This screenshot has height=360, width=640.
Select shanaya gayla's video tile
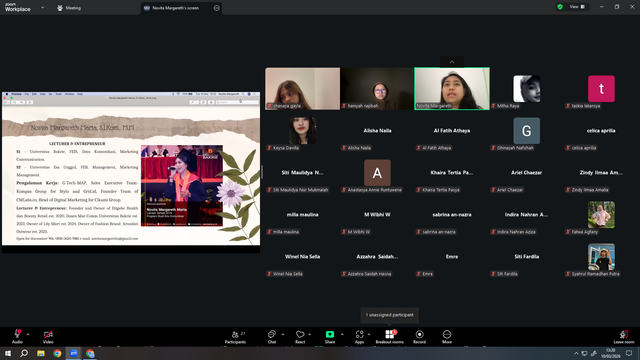(302, 89)
